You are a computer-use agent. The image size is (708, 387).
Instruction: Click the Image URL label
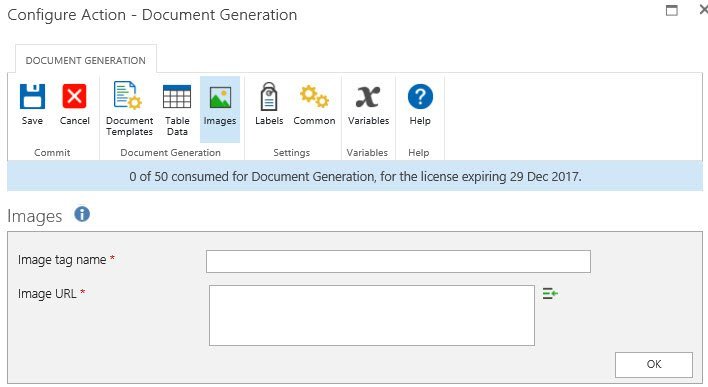pyautogui.click(x=47, y=294)
